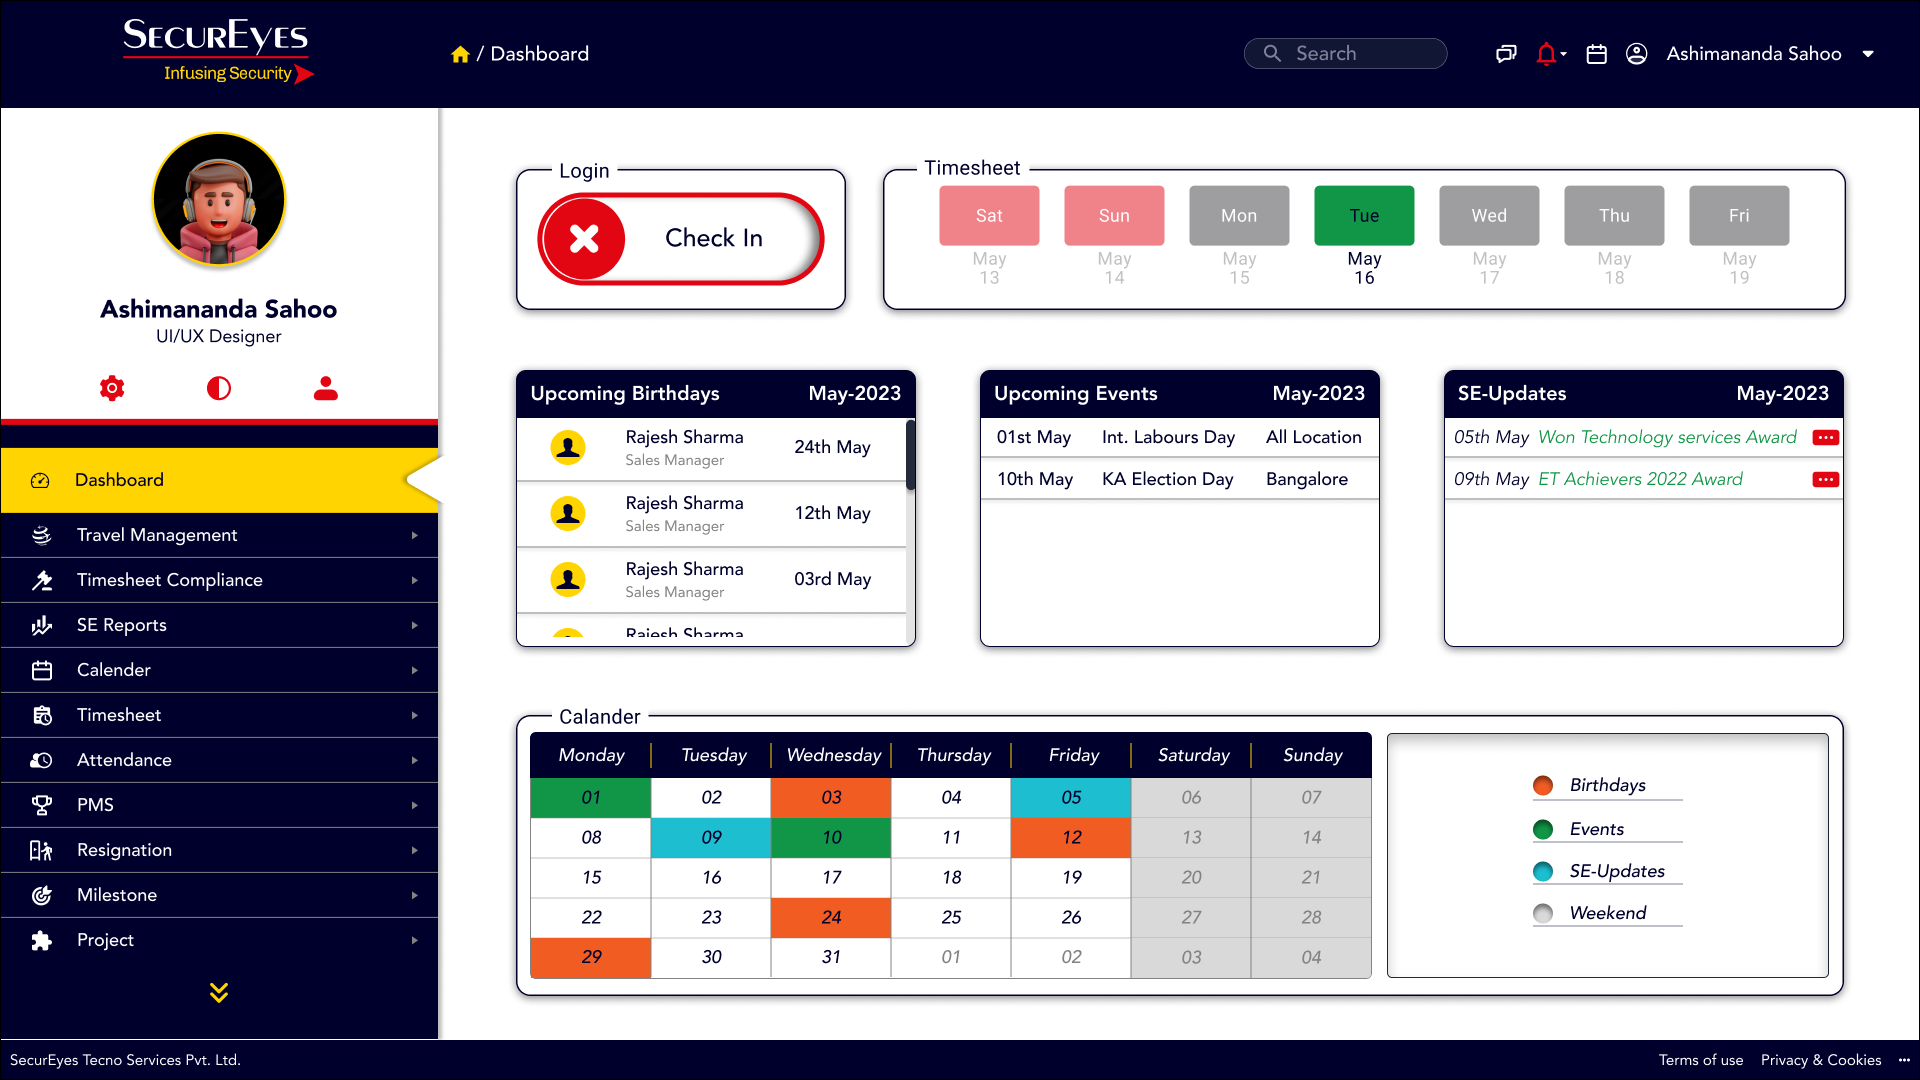1920x1080 pixels.
Task: Open settings gear under profile name
Action: click(x=112, y=388)
